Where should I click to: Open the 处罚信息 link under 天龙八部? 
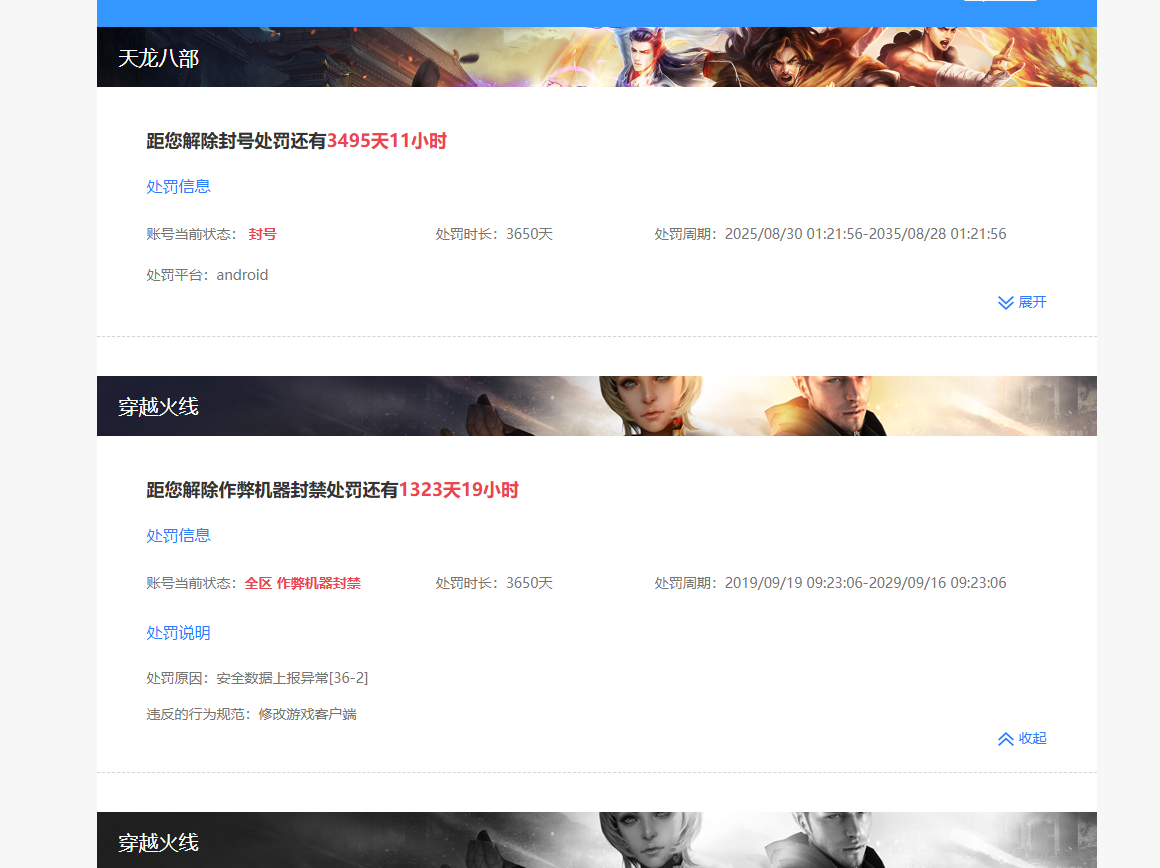tap(178, 186)
